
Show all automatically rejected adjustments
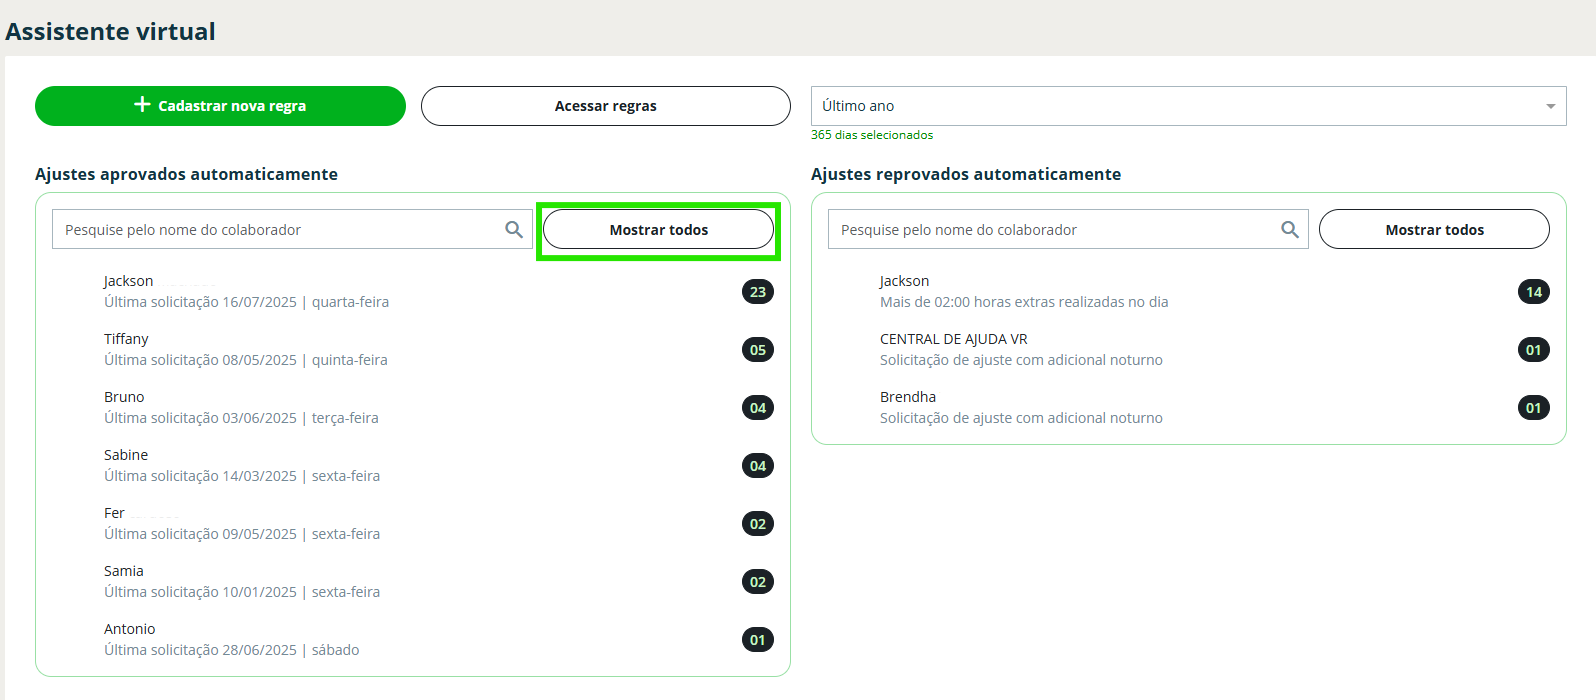[1434, 230]
